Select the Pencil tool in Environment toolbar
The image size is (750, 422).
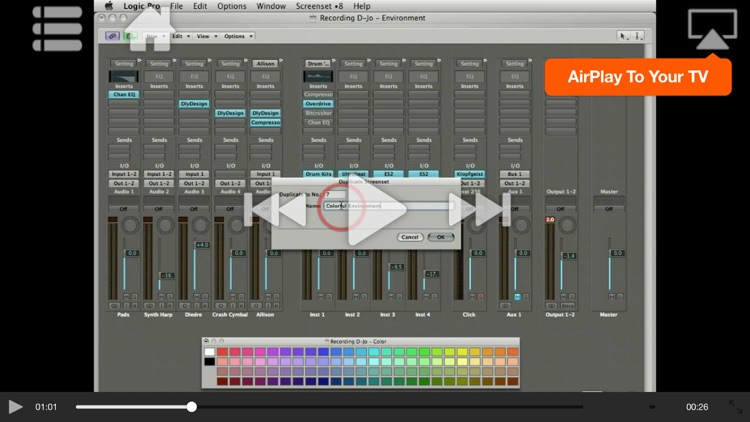637,36
